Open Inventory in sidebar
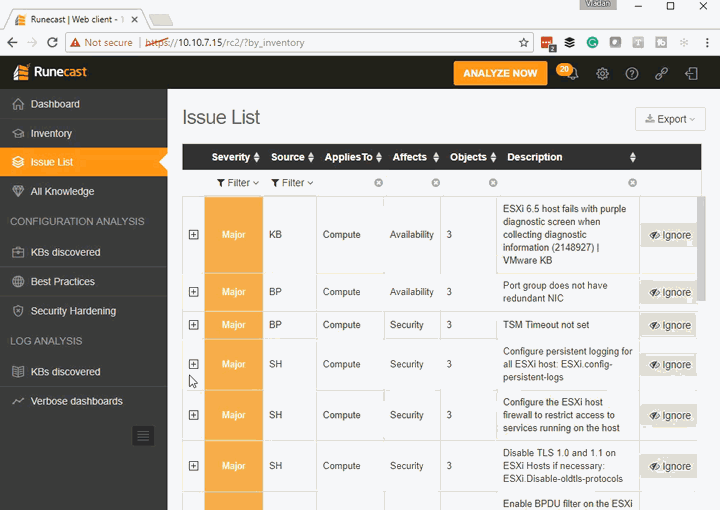This screenshot has height=510, width=720. coord(84,134)
